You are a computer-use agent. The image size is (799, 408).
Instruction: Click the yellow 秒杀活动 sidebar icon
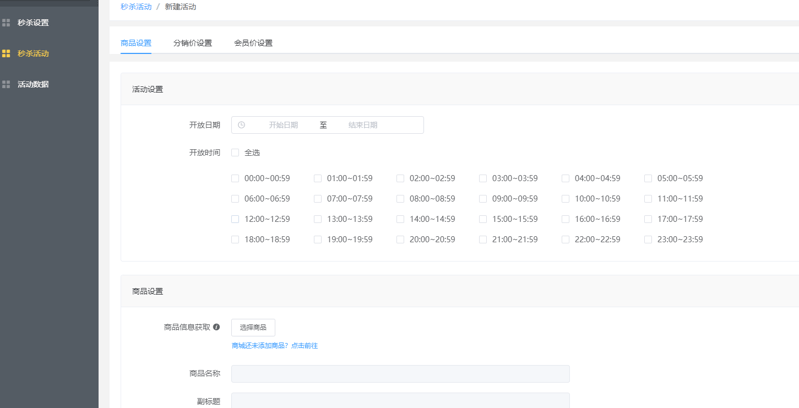[x=6, y=53]
